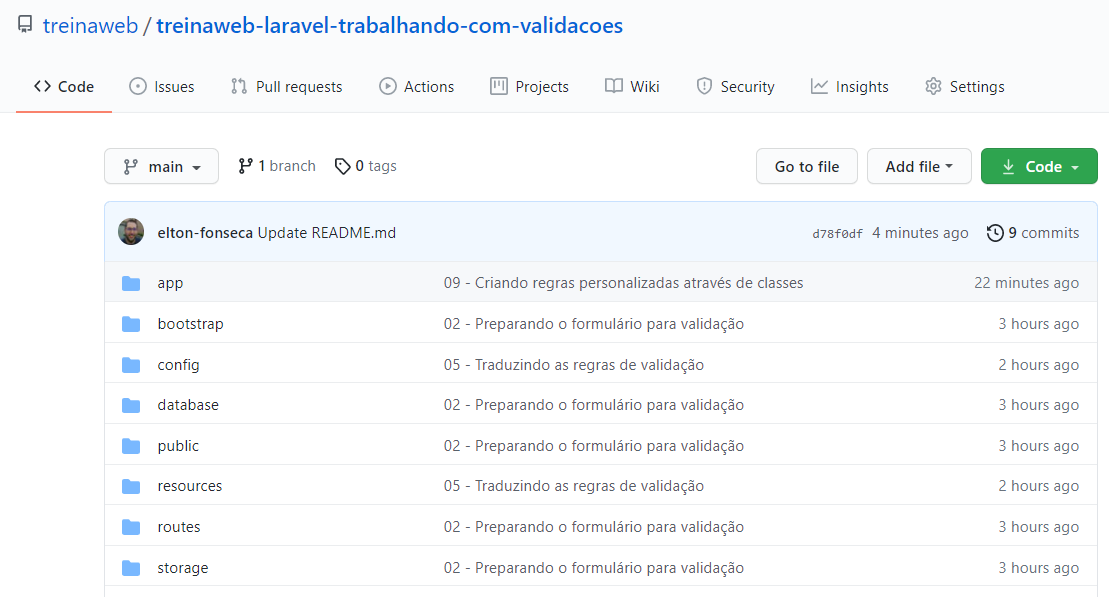
Task: Open commit d78f0df hash link
Action: click(x=837, y=234)
